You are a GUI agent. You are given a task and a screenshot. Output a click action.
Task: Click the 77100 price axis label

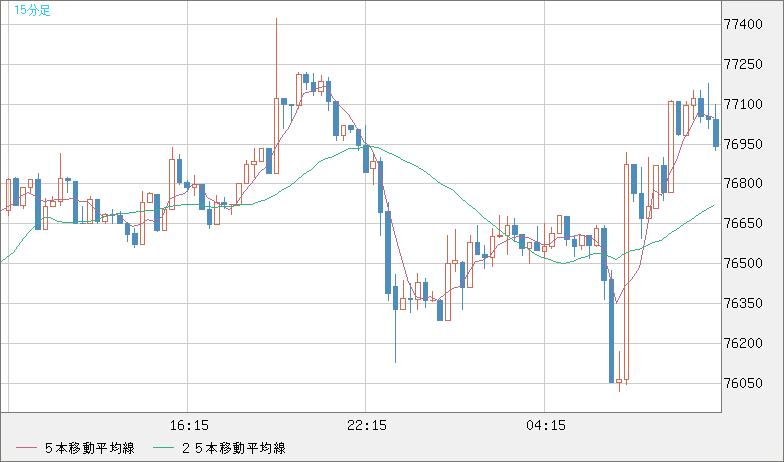tap(744, 104)
